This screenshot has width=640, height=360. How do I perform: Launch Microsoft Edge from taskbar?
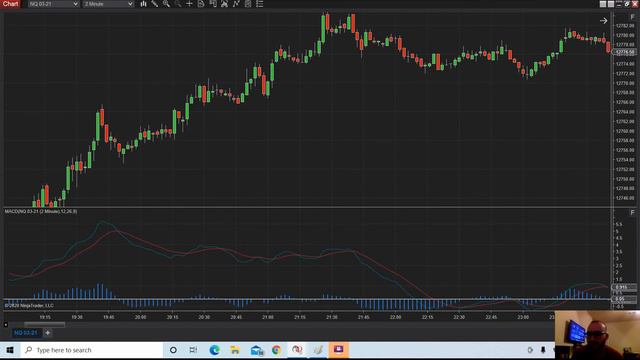(214, 350)
